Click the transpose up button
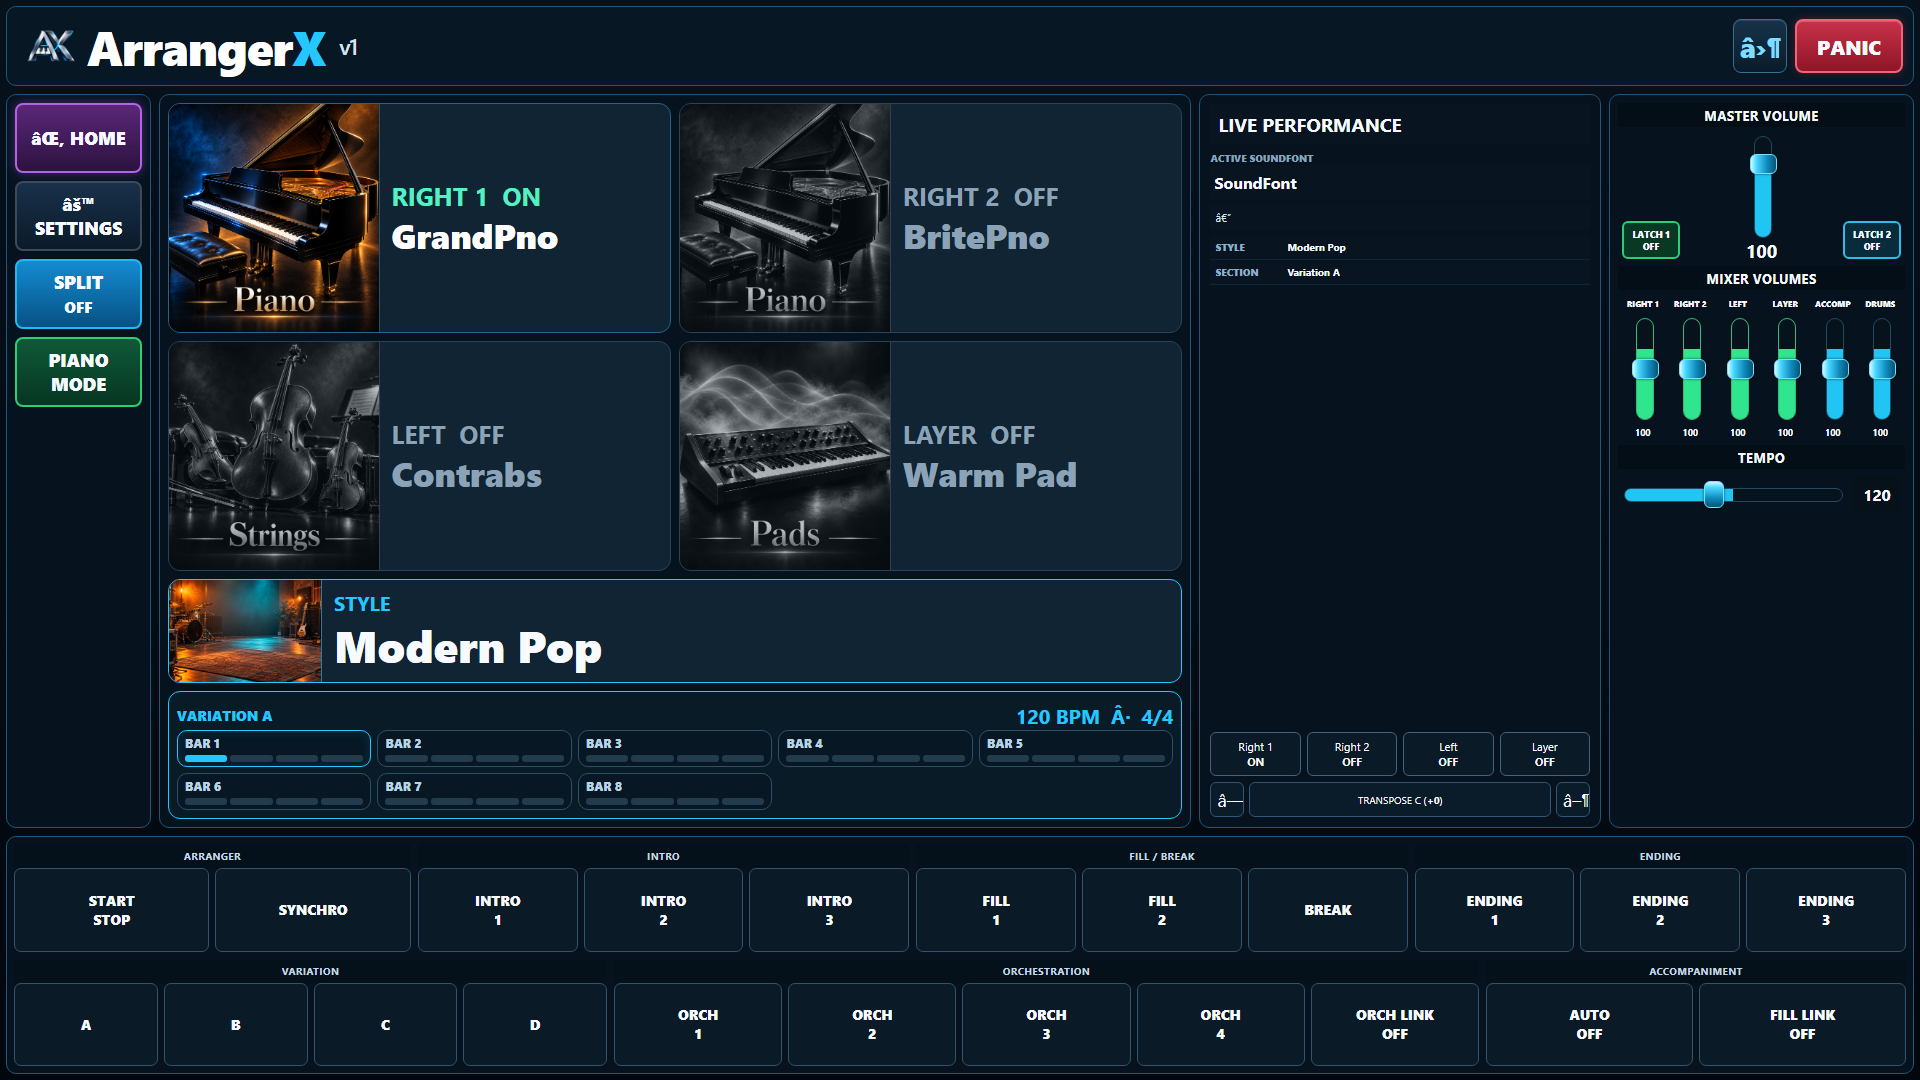This screenshot has height=1080, width=1920. coord(1573,800)
